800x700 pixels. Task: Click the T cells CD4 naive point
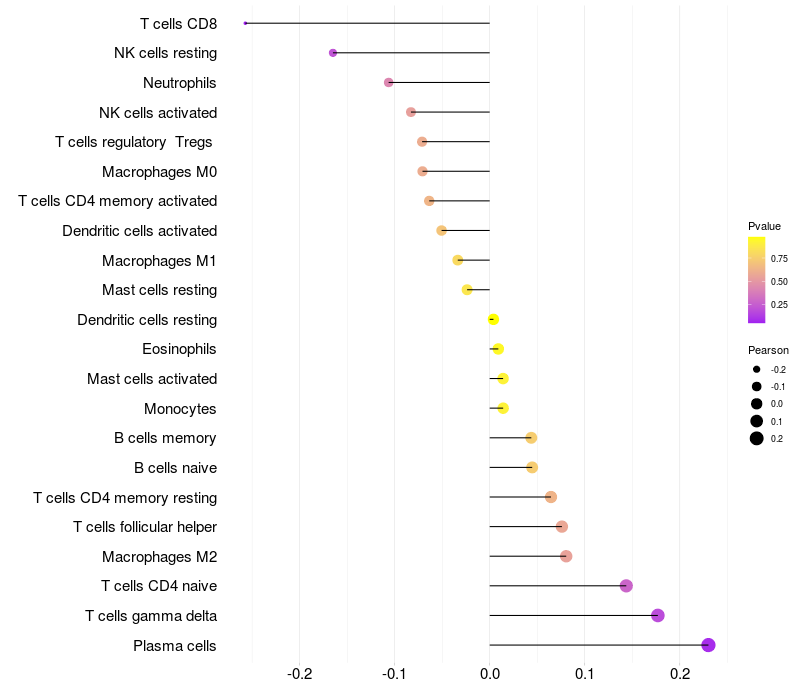pyautogui.click(x=627, y=586)
